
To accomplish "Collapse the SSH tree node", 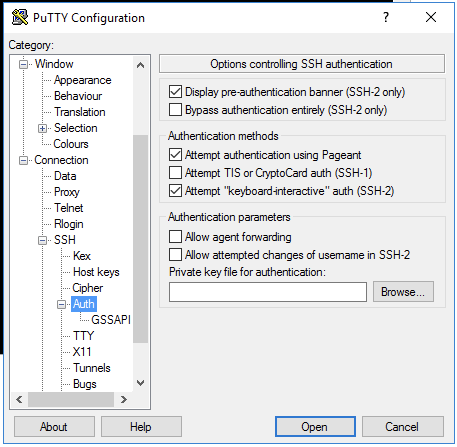I will click(x=42, y=240).
